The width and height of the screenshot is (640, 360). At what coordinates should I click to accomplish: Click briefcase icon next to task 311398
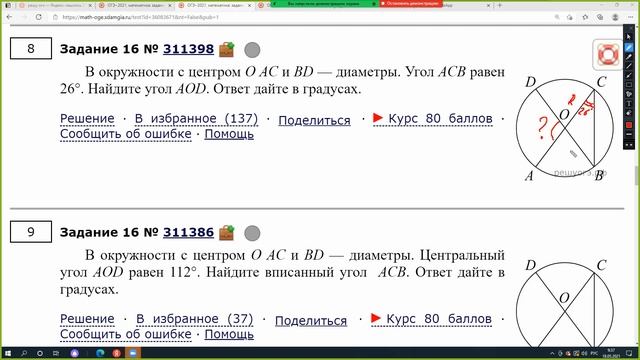pyautogui.click(x=227, y=49)
